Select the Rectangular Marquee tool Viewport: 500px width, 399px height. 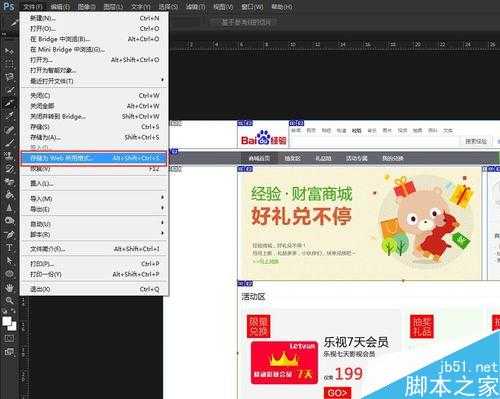coord(9,64)
